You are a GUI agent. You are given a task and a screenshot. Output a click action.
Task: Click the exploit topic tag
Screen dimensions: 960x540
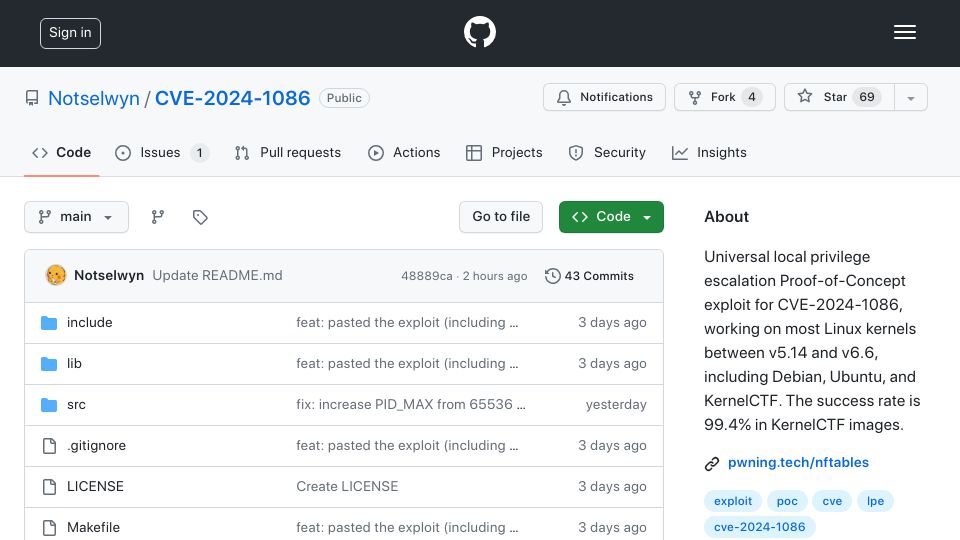733,501
